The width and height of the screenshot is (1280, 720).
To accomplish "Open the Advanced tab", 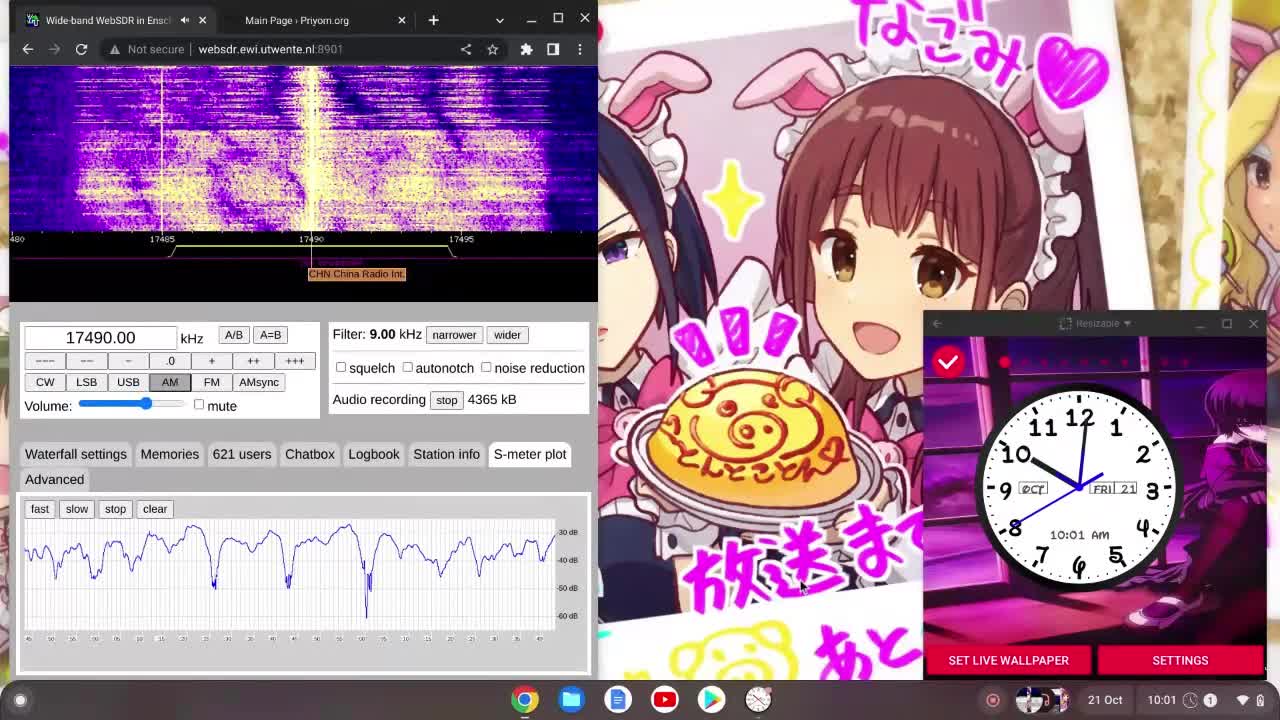I will point(54,479).
